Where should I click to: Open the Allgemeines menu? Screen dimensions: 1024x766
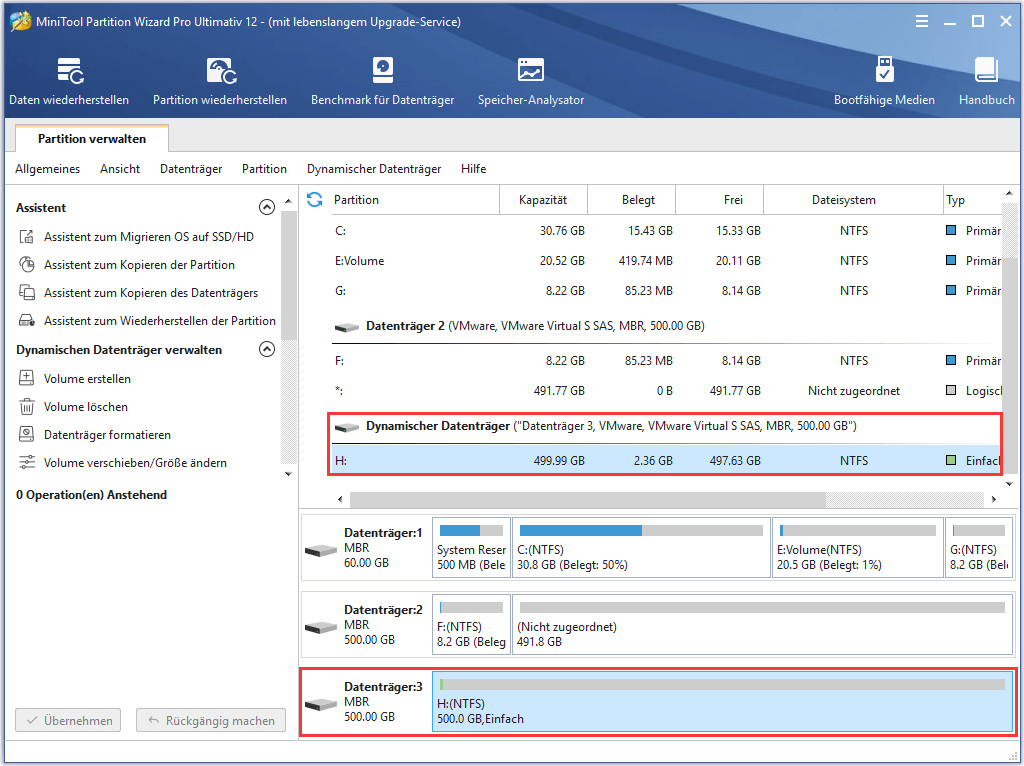point(48,168)
